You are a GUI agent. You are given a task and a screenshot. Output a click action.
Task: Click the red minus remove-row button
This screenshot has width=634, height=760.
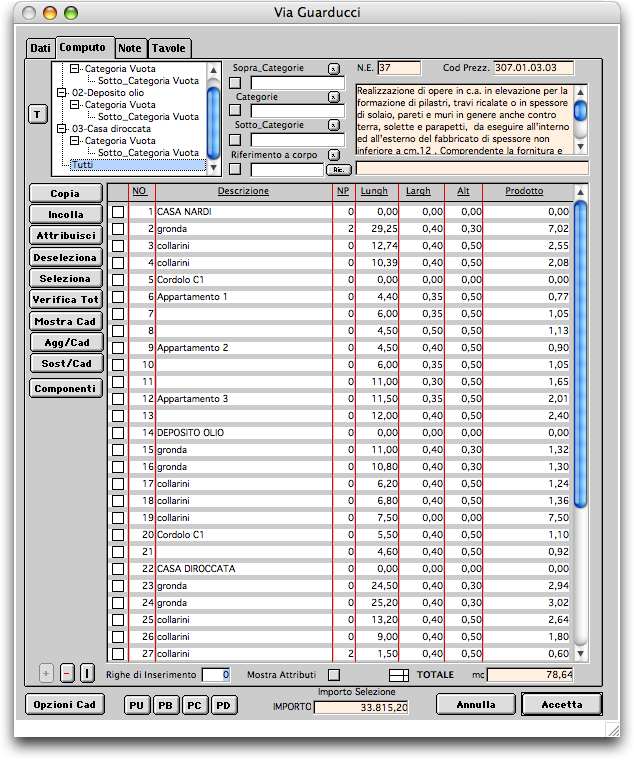click(x=67, y=673)
